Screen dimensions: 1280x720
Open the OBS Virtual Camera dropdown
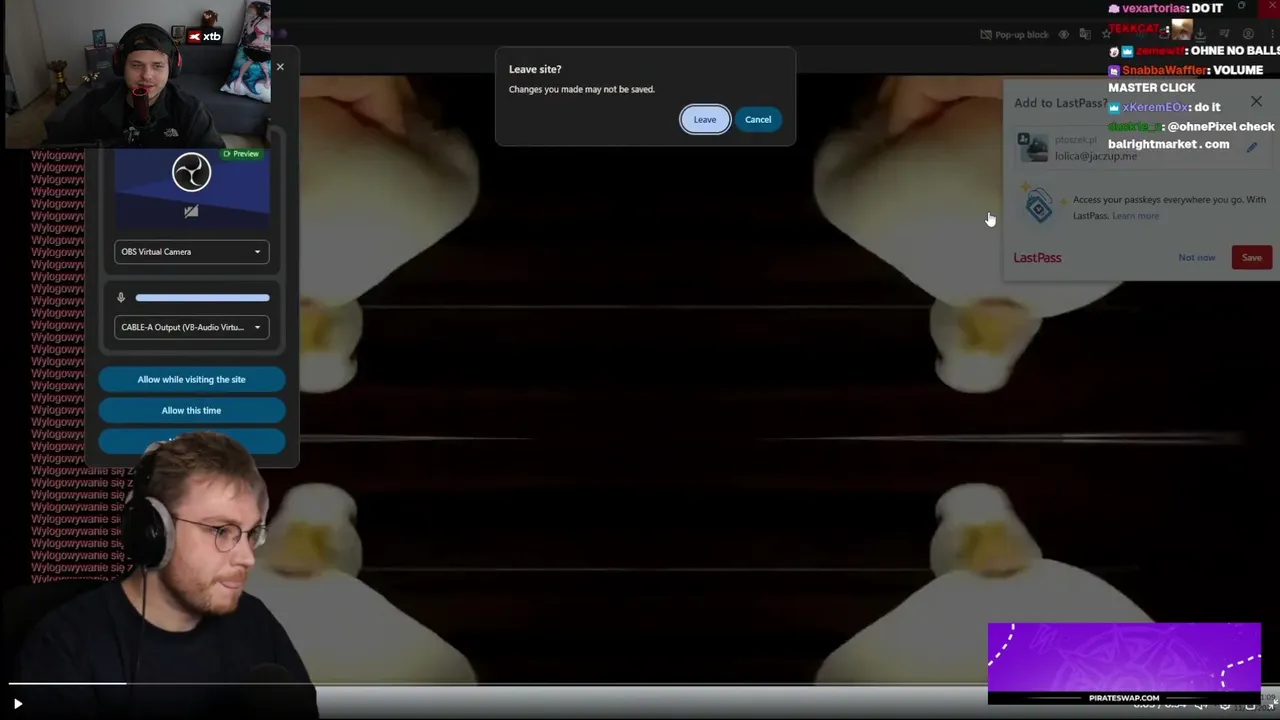tap(191, 252)
